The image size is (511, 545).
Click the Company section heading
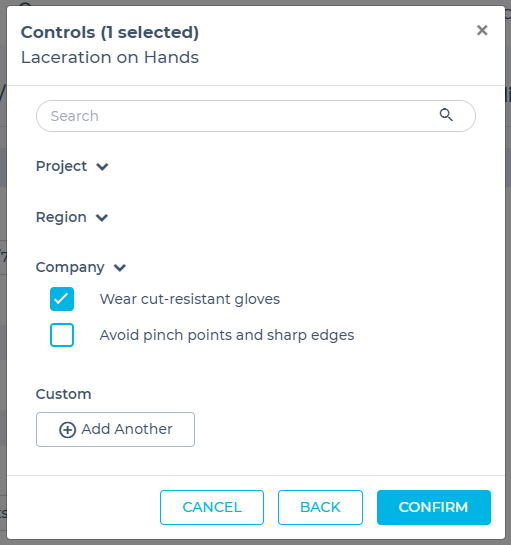coord(70,267)
